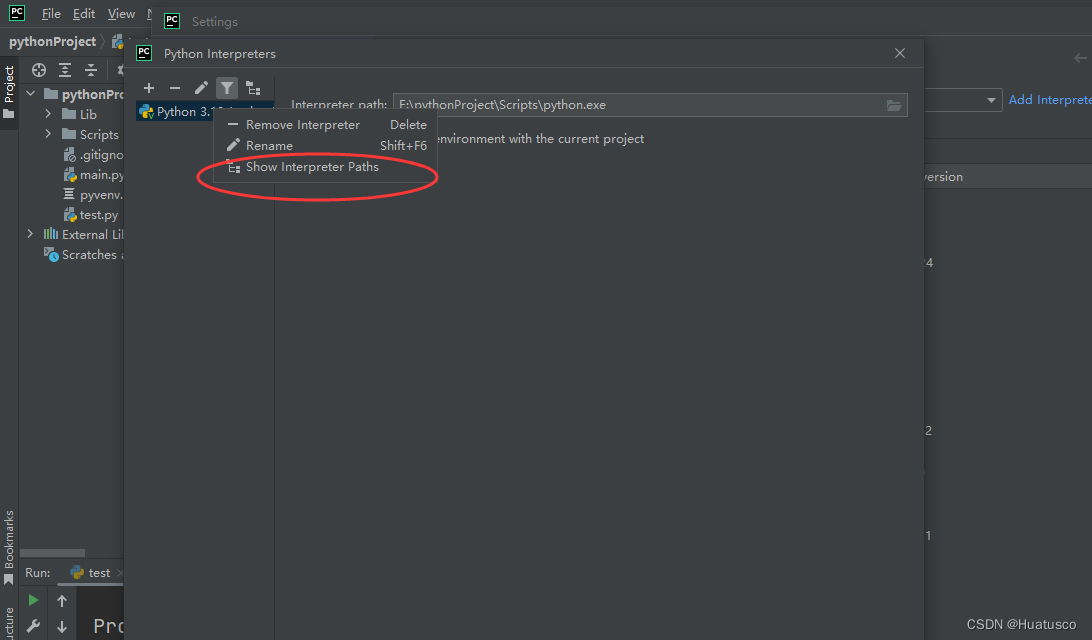Open the File menu
Viewport: 1092px width, 640px height.
pyautogui.click(x=50, y=13)
